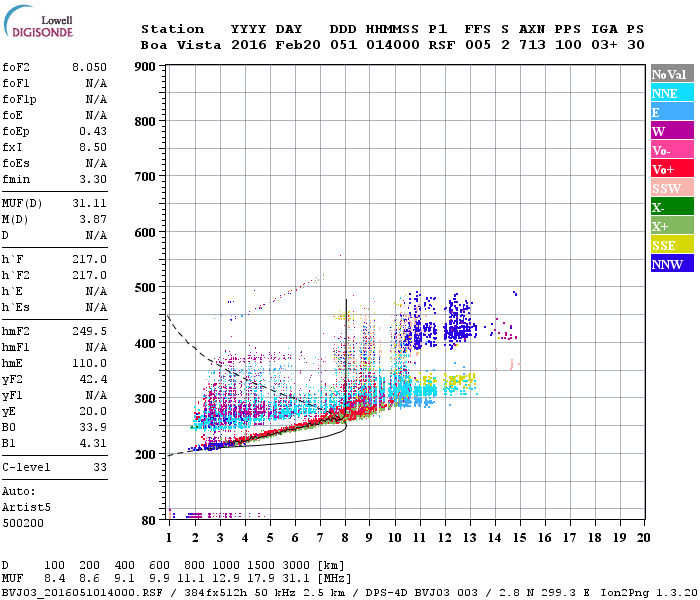Click the RSF value under P1
700x600 pixels.
click(x=442, y=45)
